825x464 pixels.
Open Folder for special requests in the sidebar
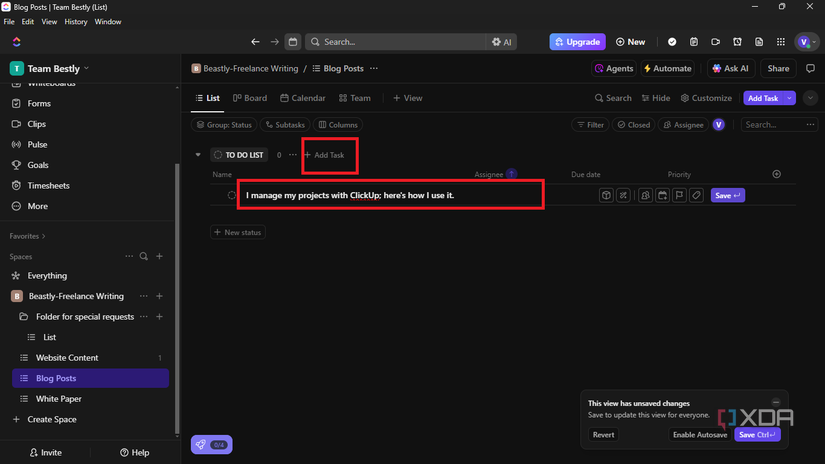(x=85, y=317)
